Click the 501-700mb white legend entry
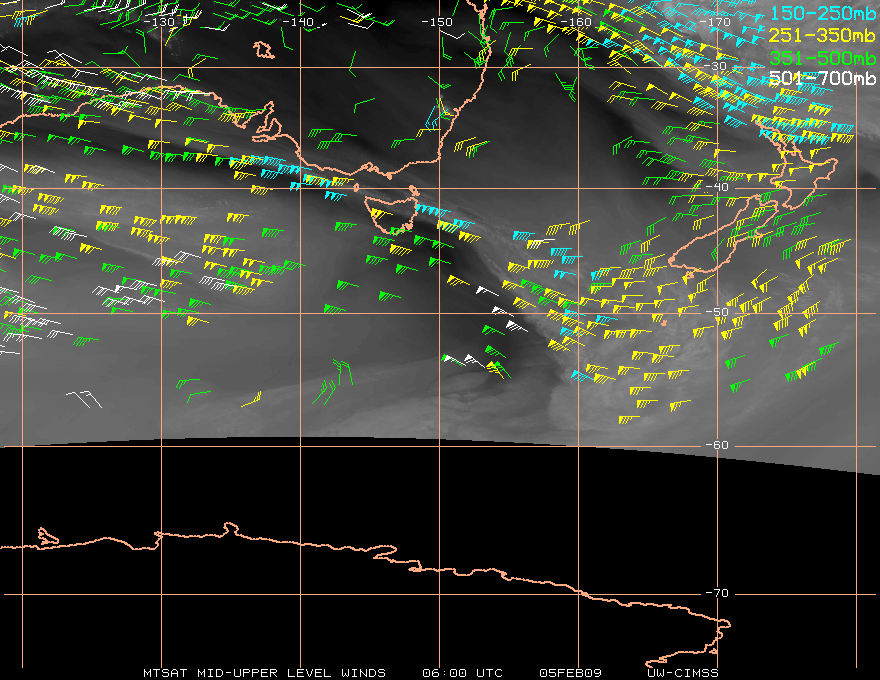The image size is (880, 680). (822, 78)
